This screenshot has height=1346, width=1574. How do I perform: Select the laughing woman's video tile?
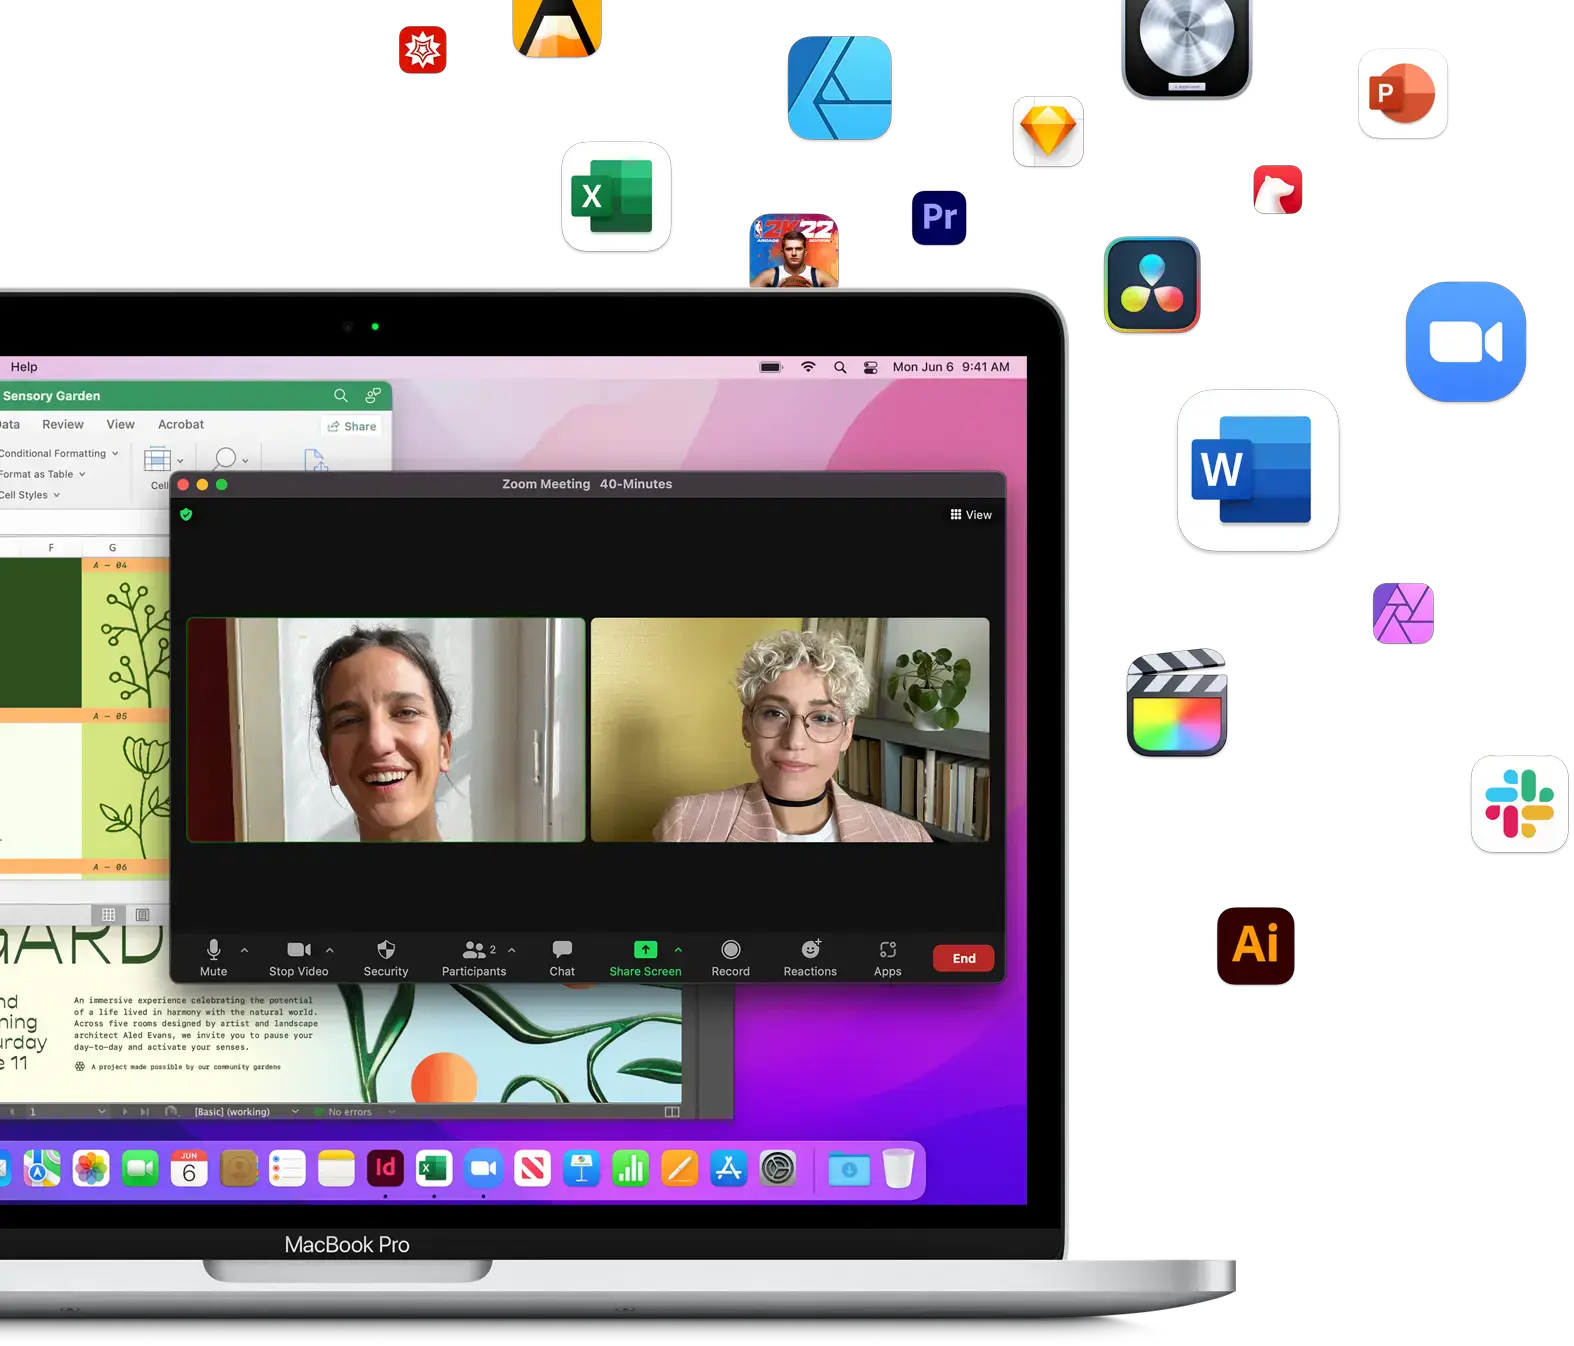[386, 729]
